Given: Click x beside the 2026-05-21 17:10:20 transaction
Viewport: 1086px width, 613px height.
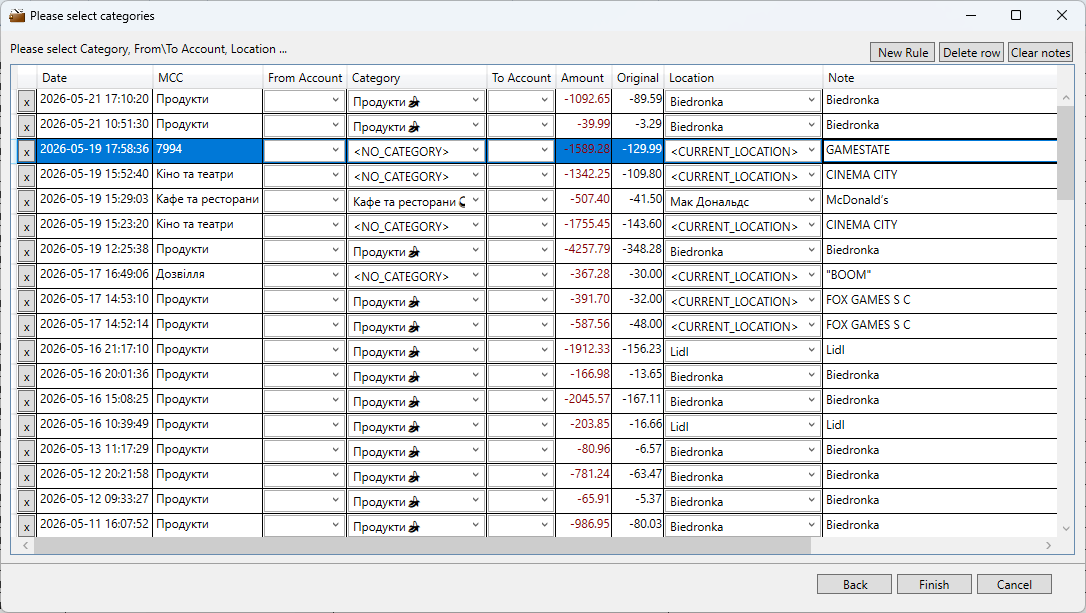Looking at the screenshot, I should (26, 102).
